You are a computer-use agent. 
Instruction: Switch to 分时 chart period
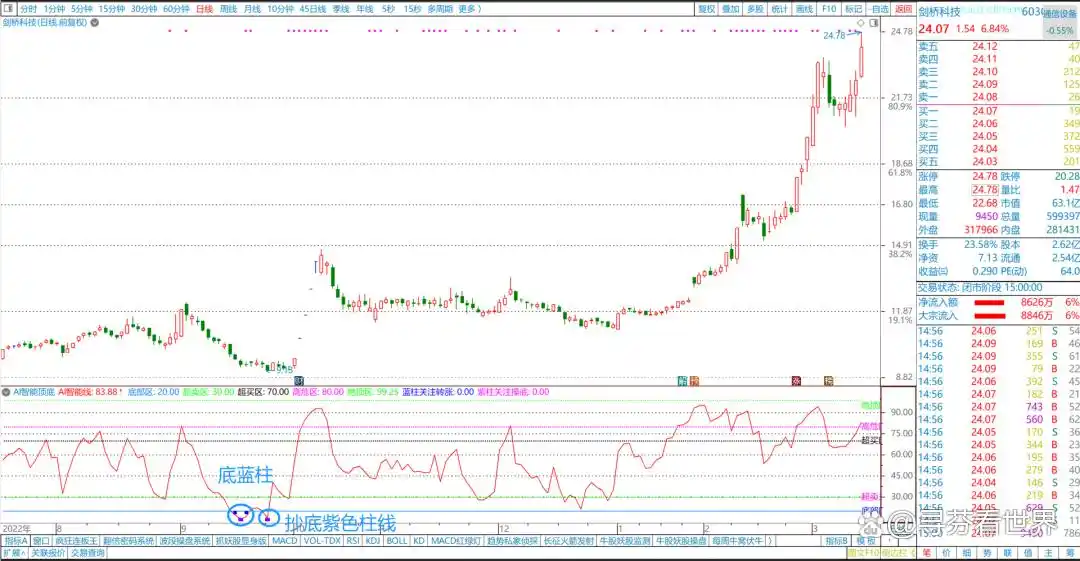point(28,9)
